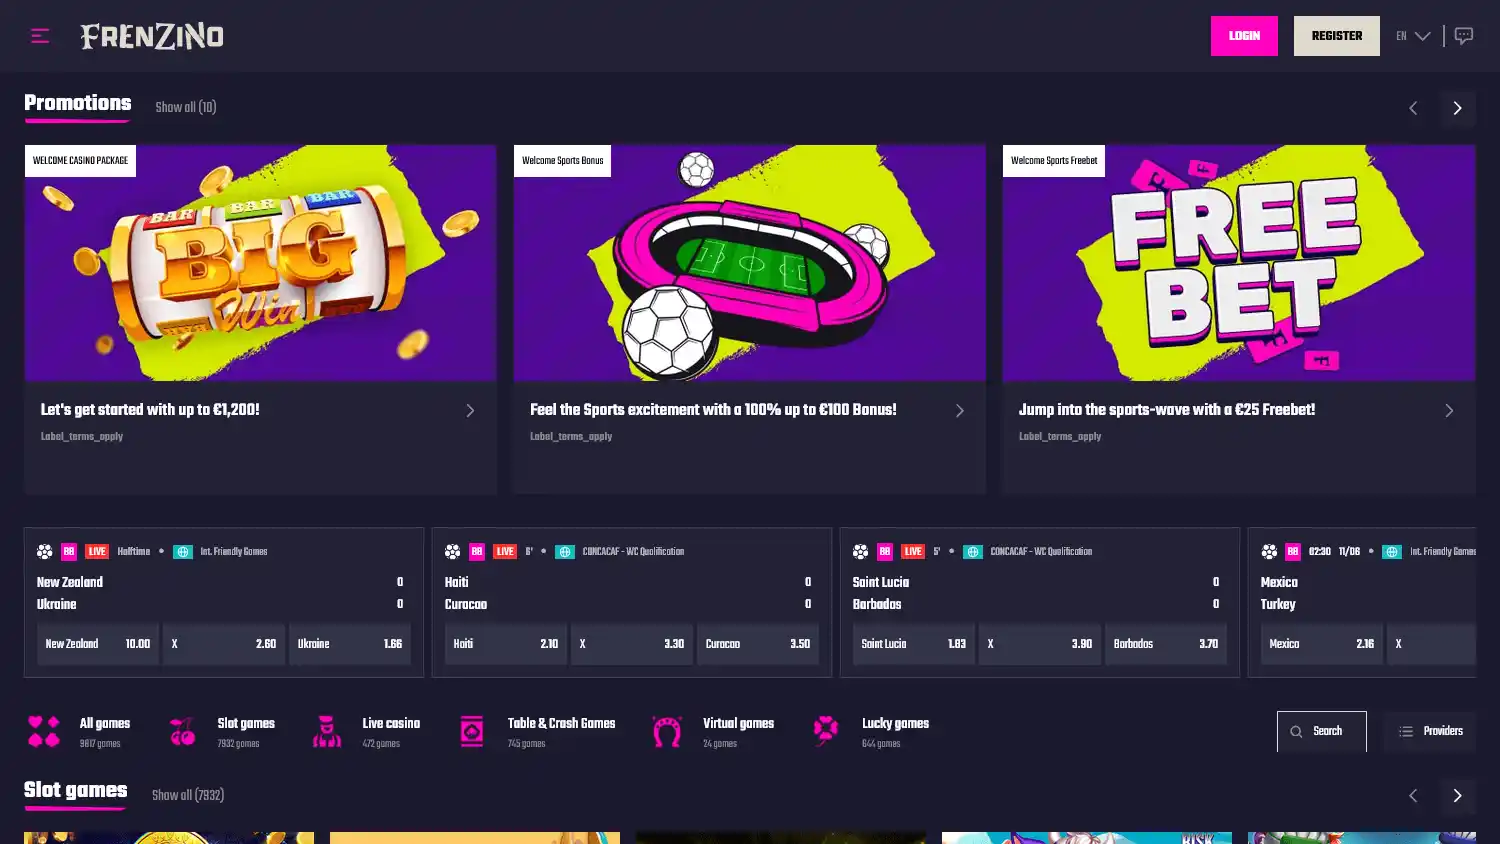Image resolution: width=1500 pixels, height=844 pixels.
Task: Open the EN language dropdown
Action: [1413, 36]
